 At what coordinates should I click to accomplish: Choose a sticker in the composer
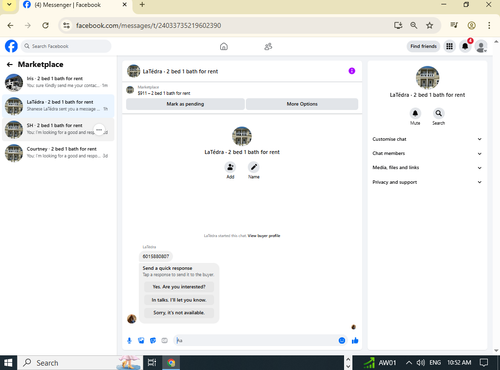pyautogui.click(x=153, y=340)
